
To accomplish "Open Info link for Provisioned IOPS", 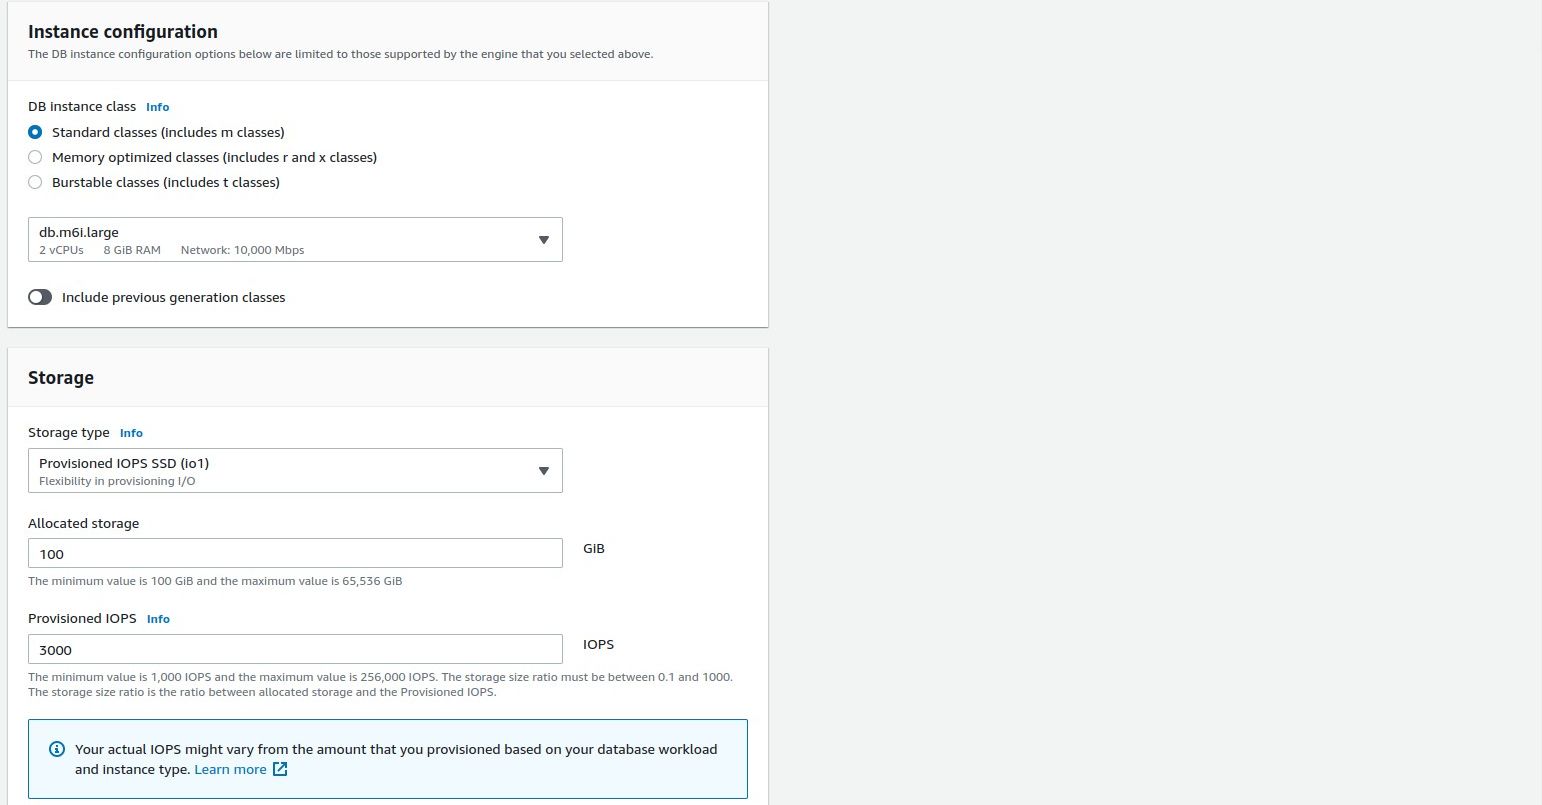I will click(x=158, y=619).
